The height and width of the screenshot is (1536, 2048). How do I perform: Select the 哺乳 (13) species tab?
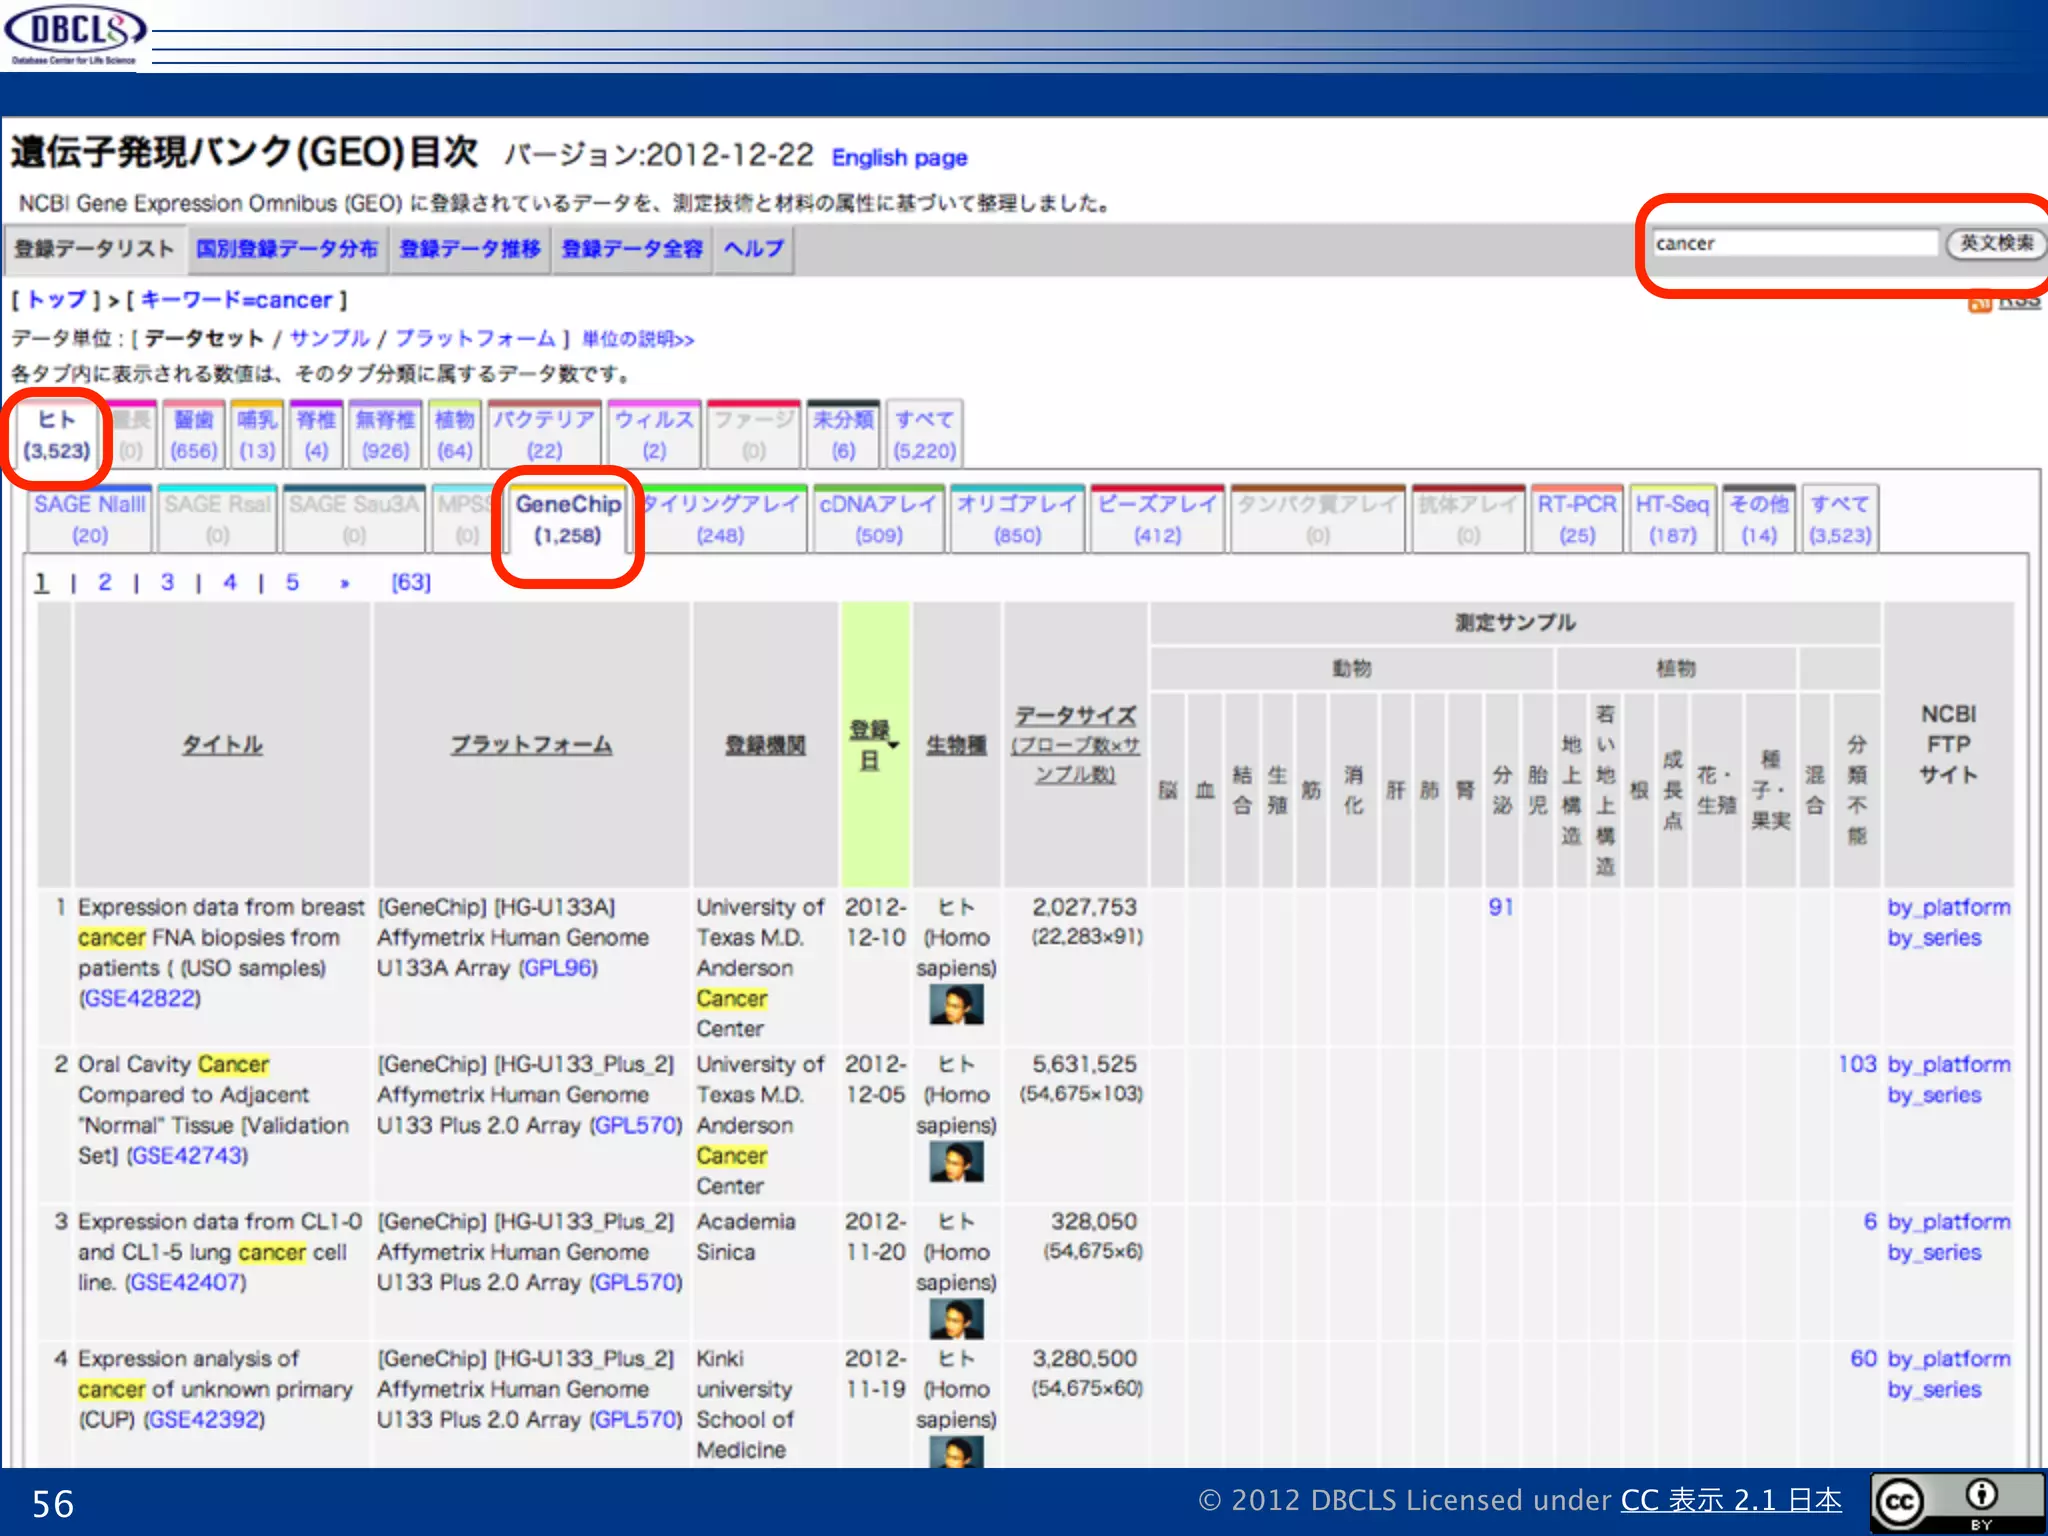pos(257,435)
